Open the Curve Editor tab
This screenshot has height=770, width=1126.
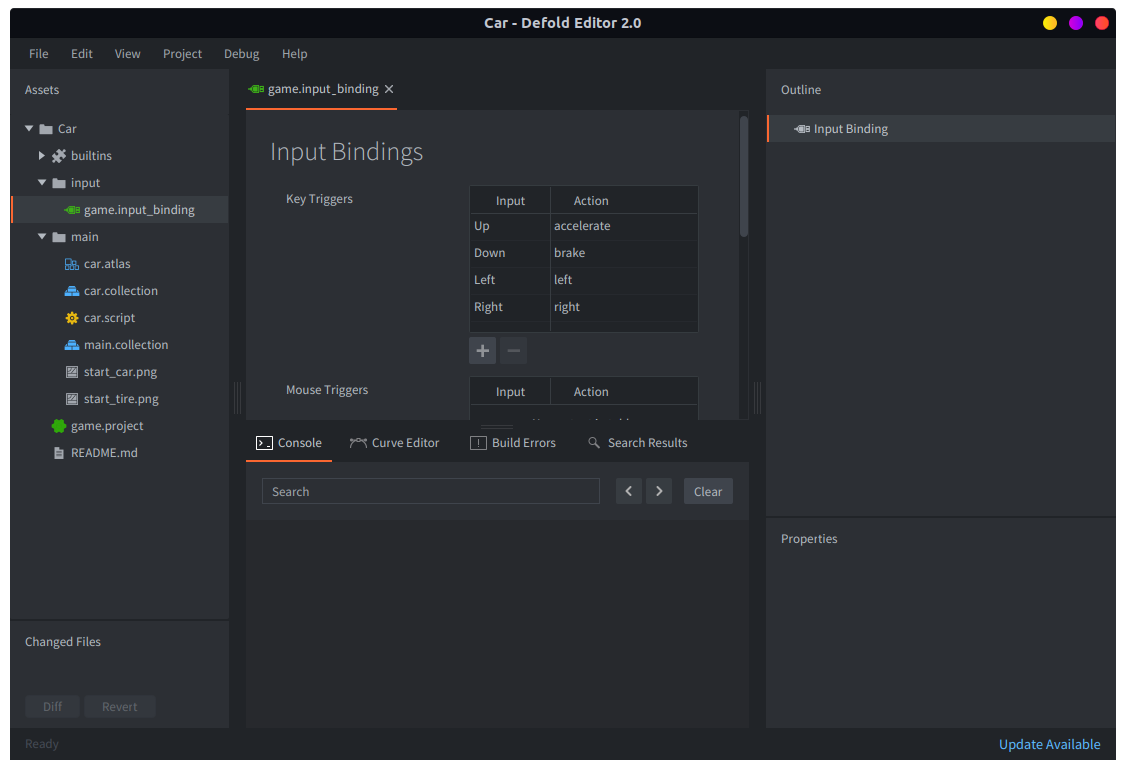[394, 443]
